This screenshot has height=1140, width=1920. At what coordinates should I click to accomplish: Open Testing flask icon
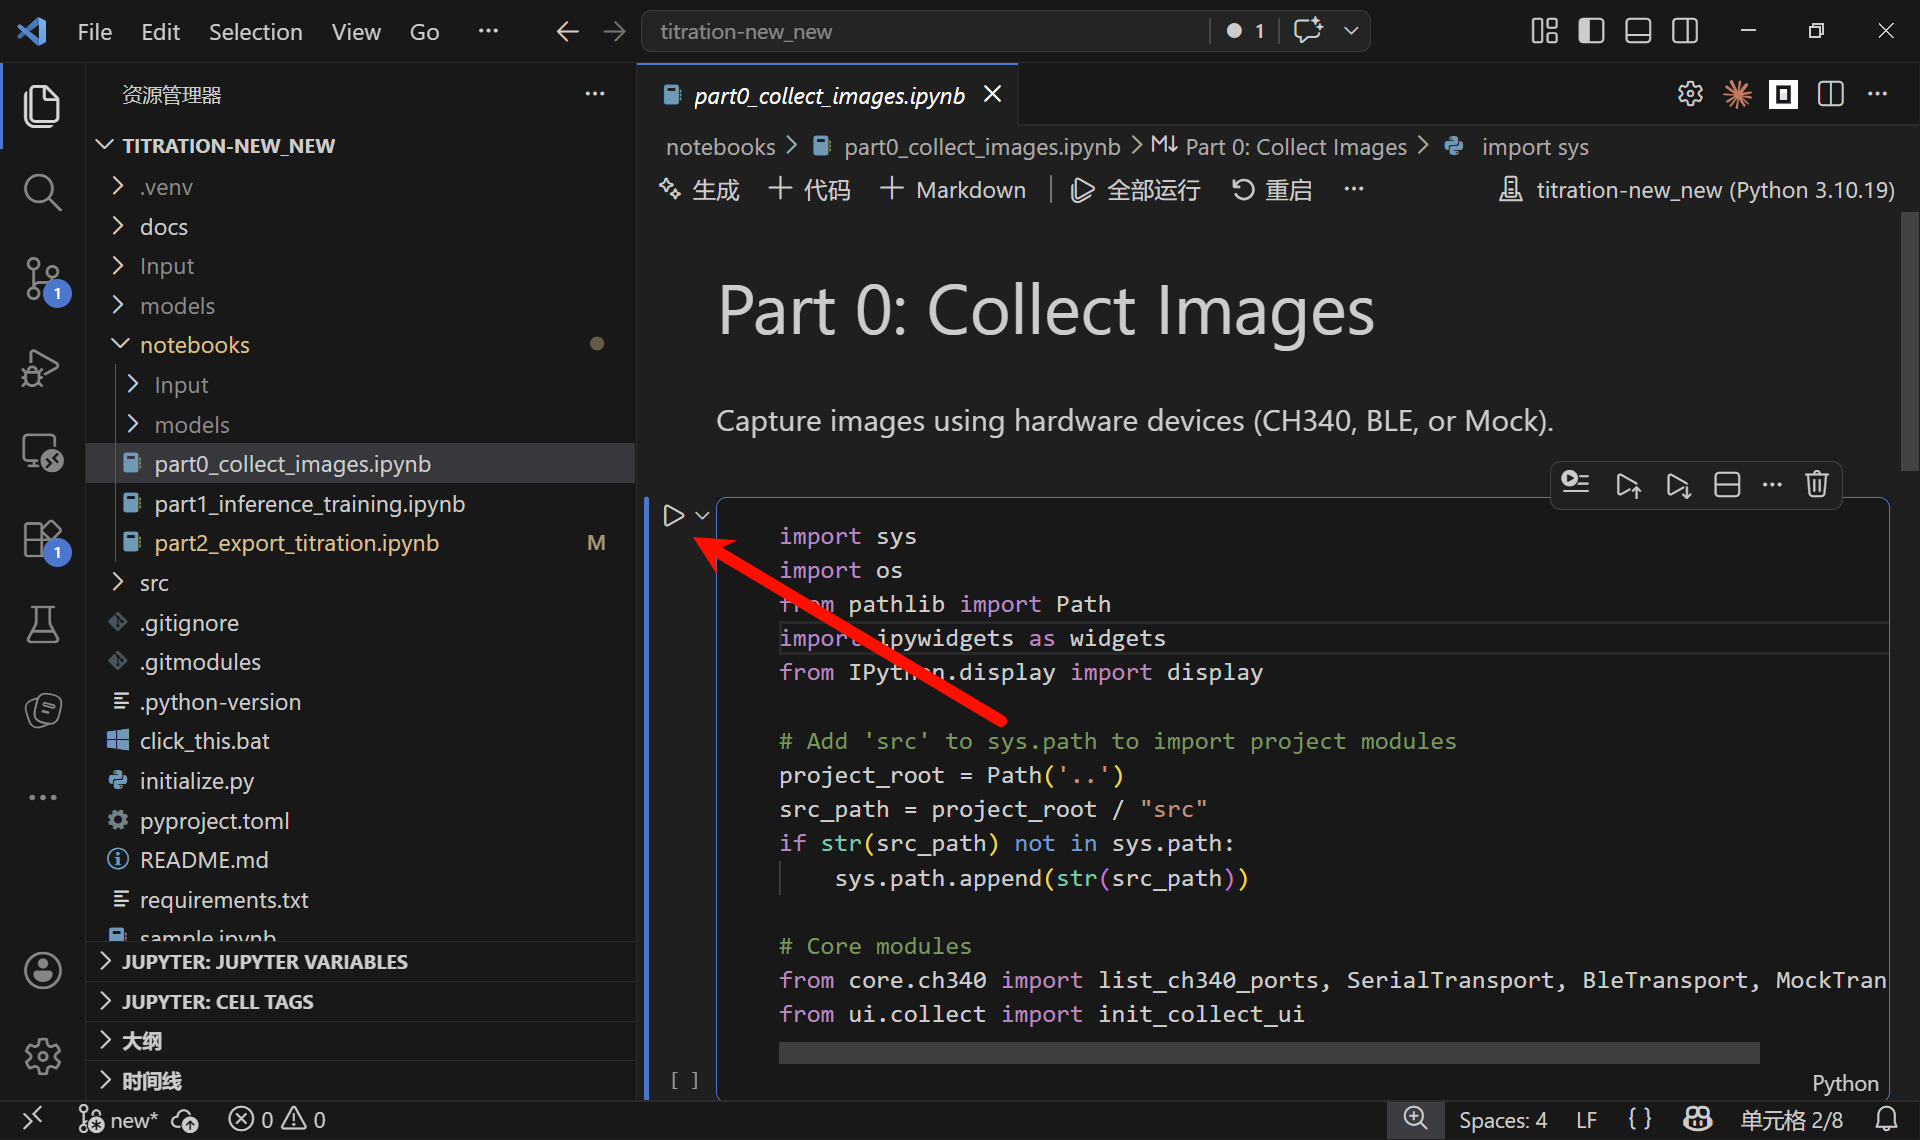[42, 624]
